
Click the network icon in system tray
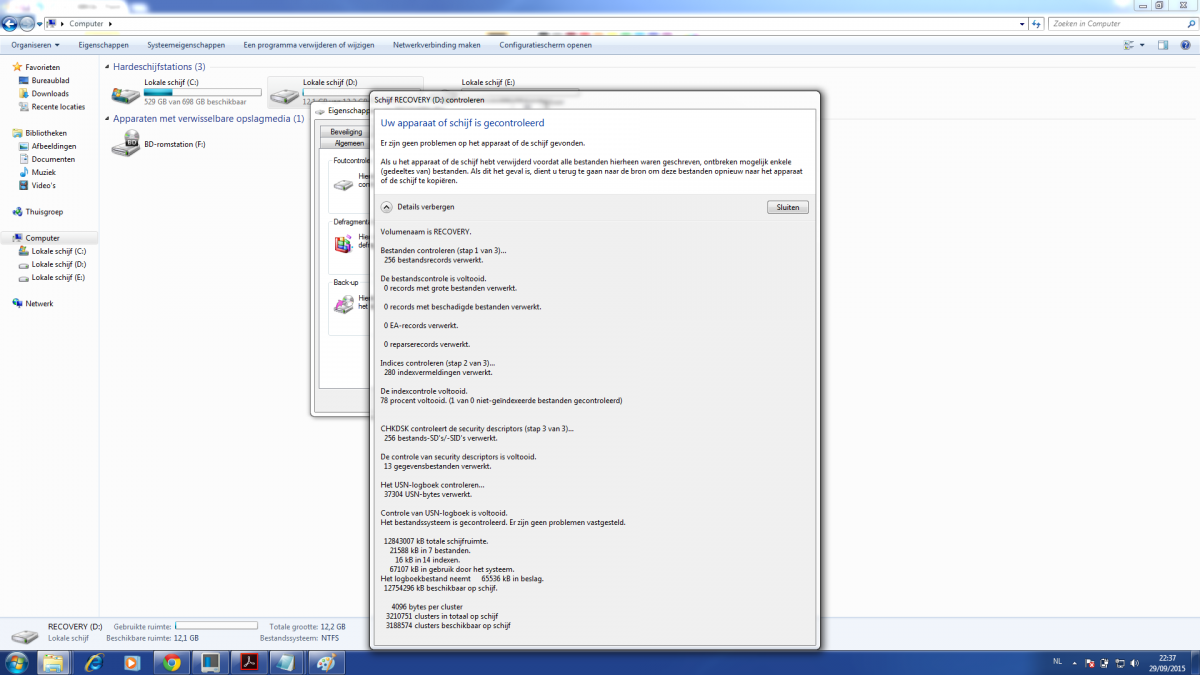click(x=1119, y=662)
